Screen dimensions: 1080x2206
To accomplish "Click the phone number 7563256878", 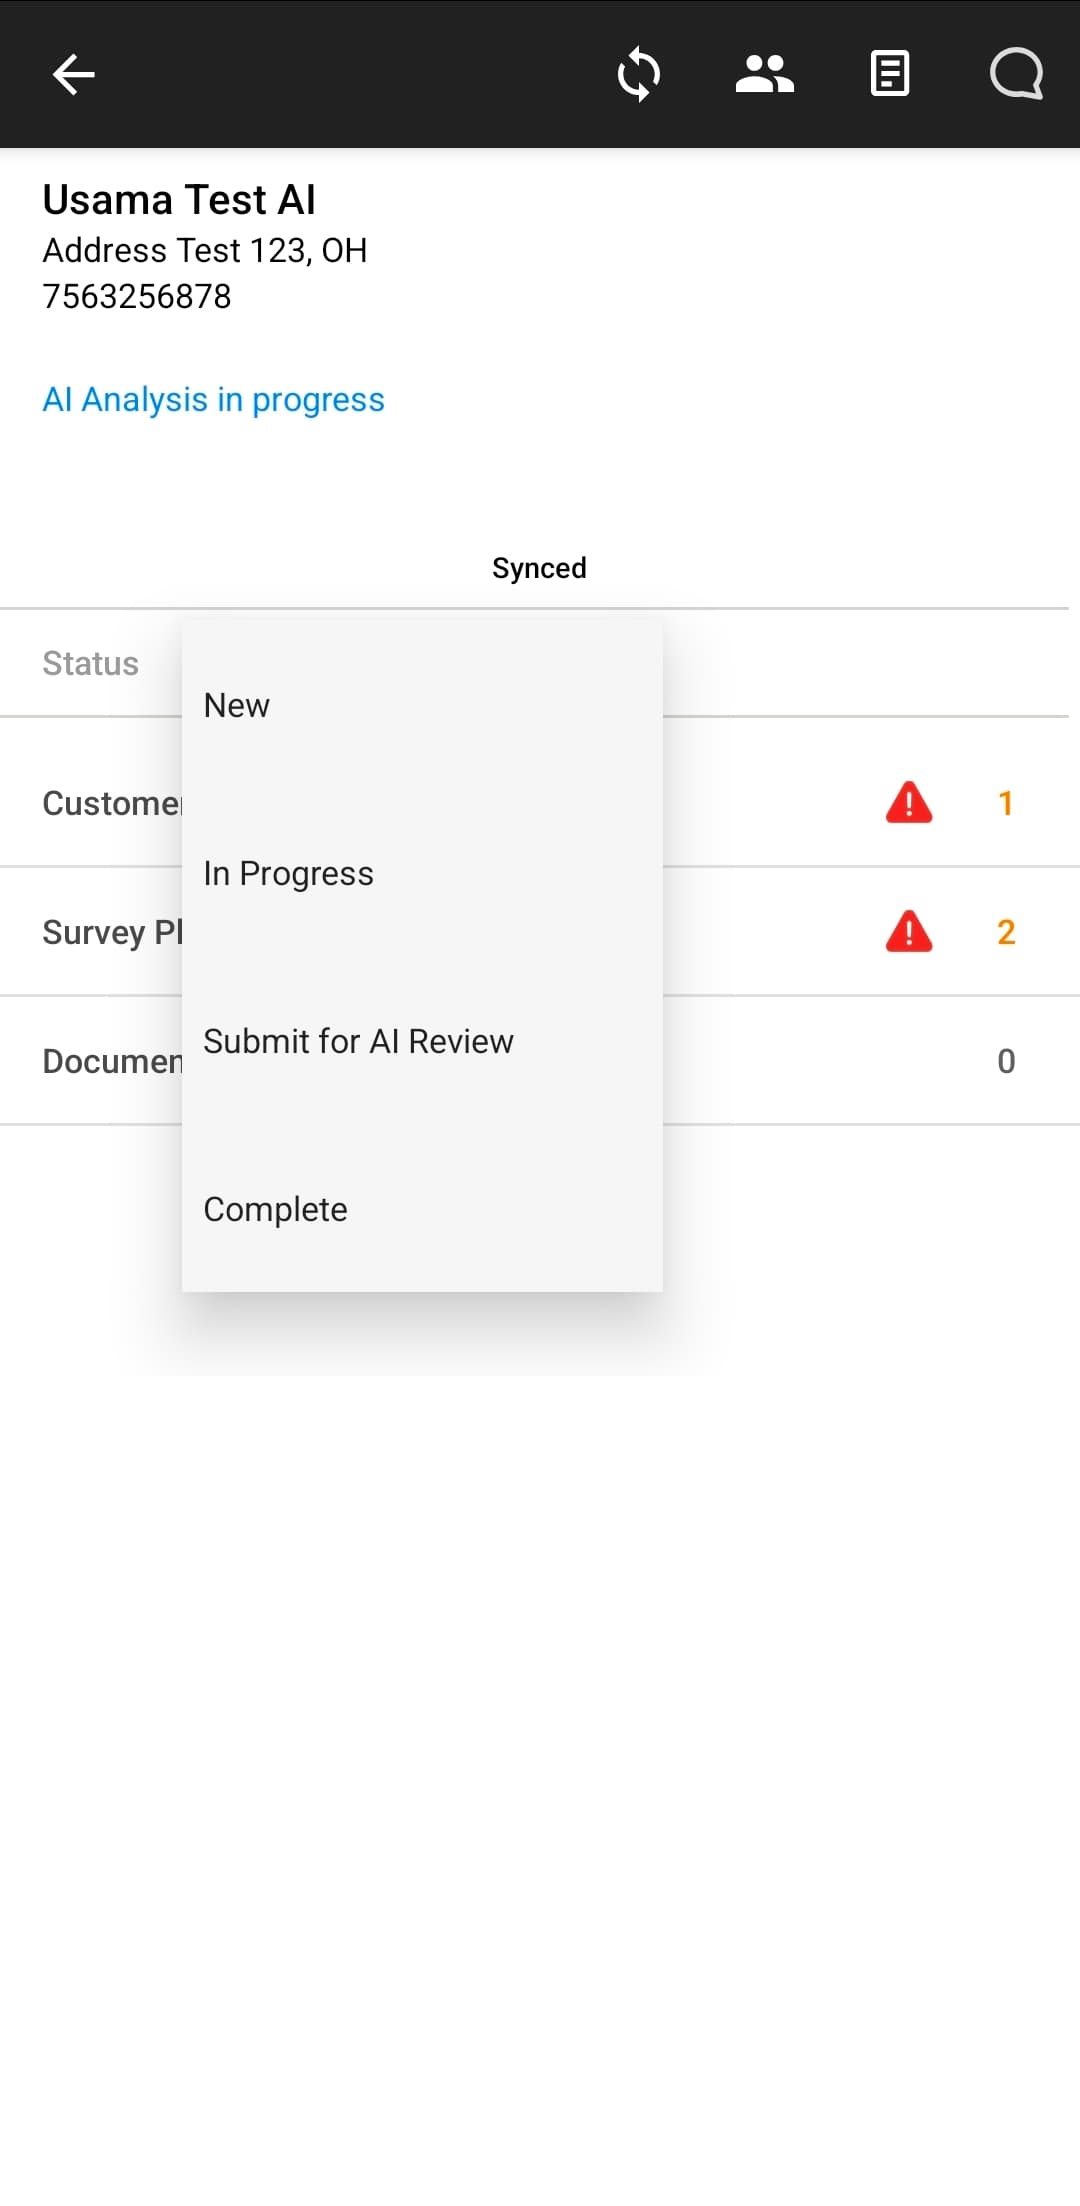I will pyautogui.click(x=137, y=296).
